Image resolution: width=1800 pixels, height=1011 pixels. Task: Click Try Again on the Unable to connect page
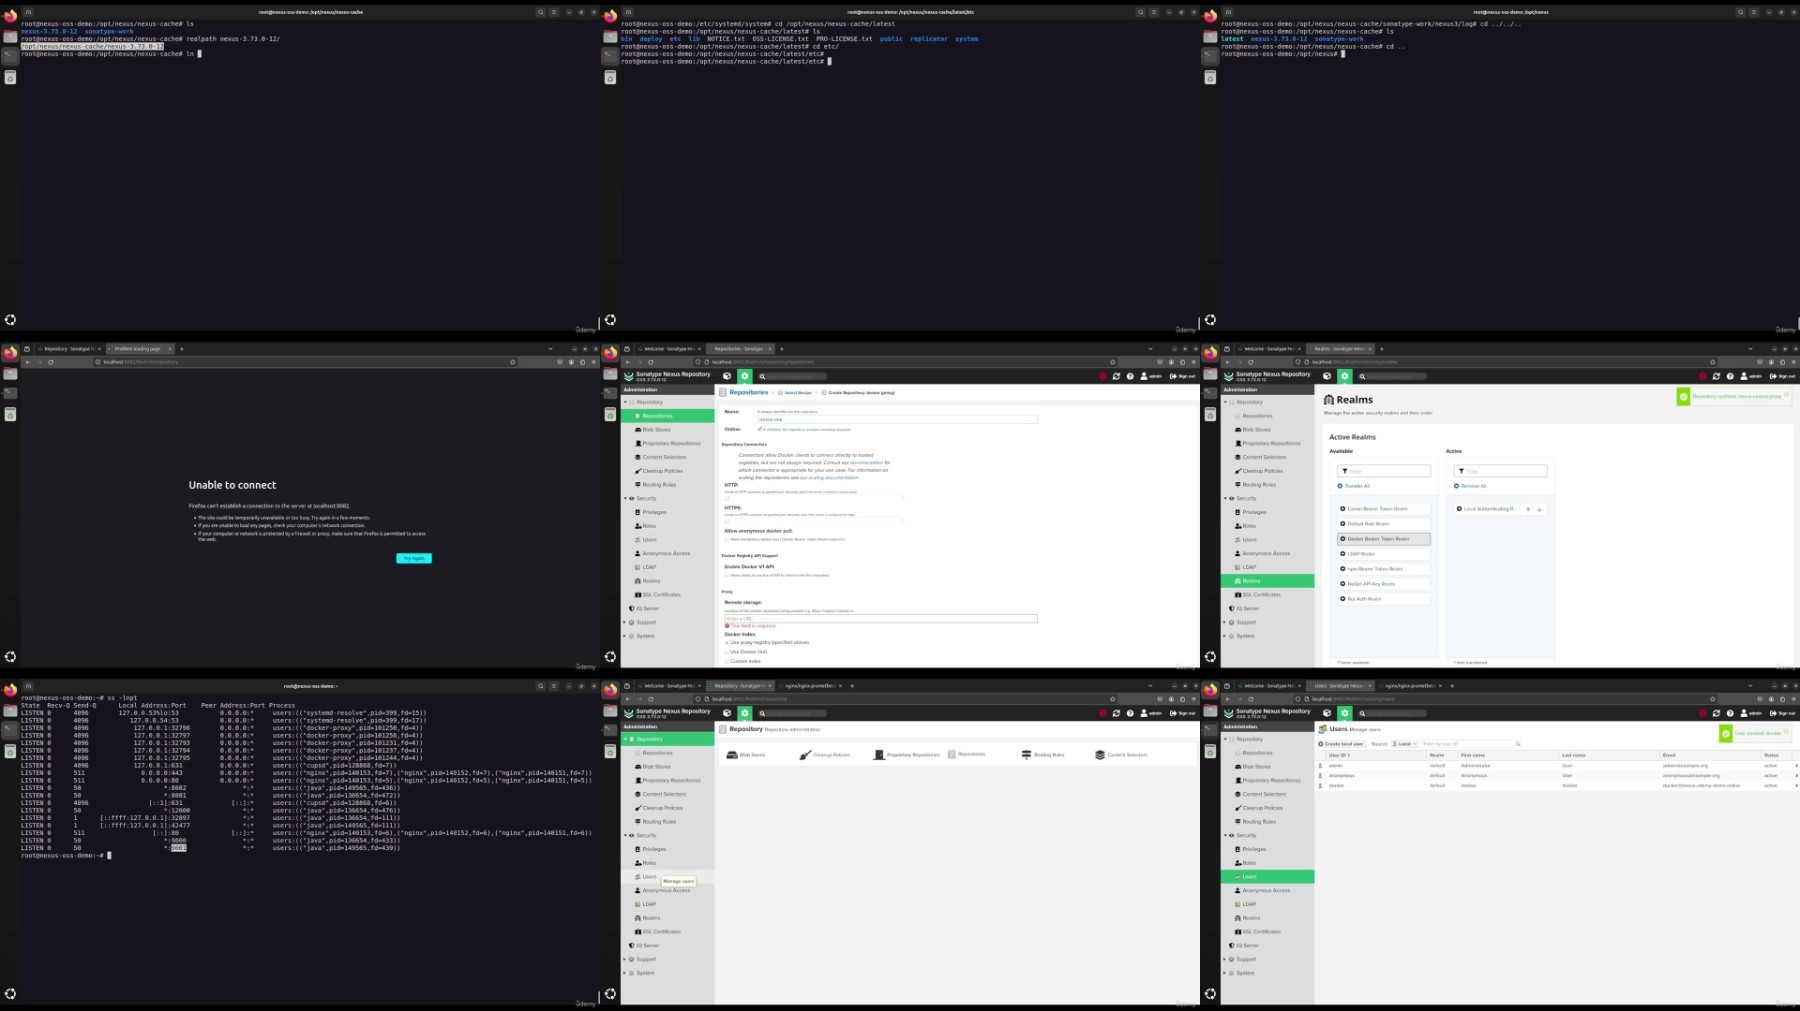click(414, 558)
